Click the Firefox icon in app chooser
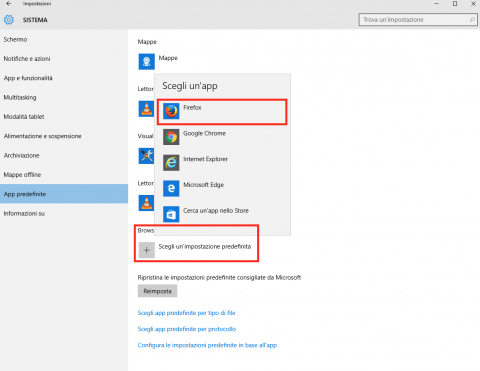 (171, 111)
